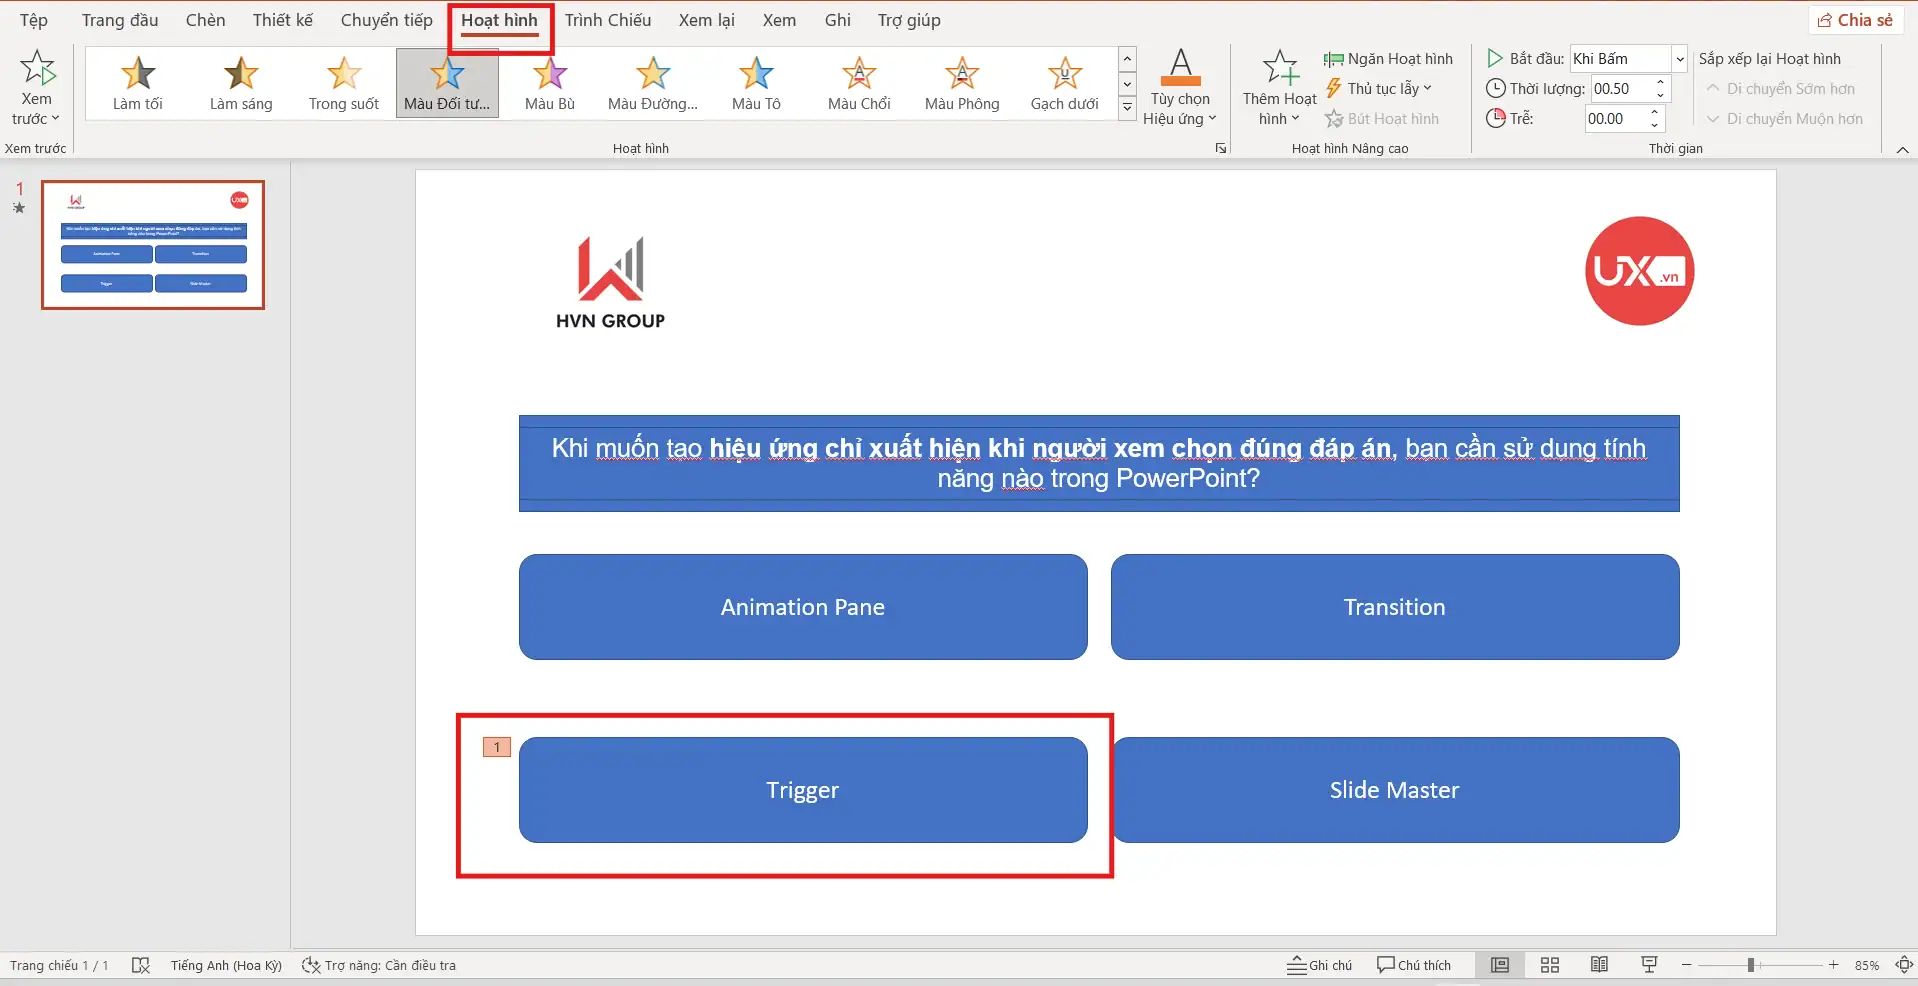Toggle Chú thích comments pane

[x=1413, y=965]
